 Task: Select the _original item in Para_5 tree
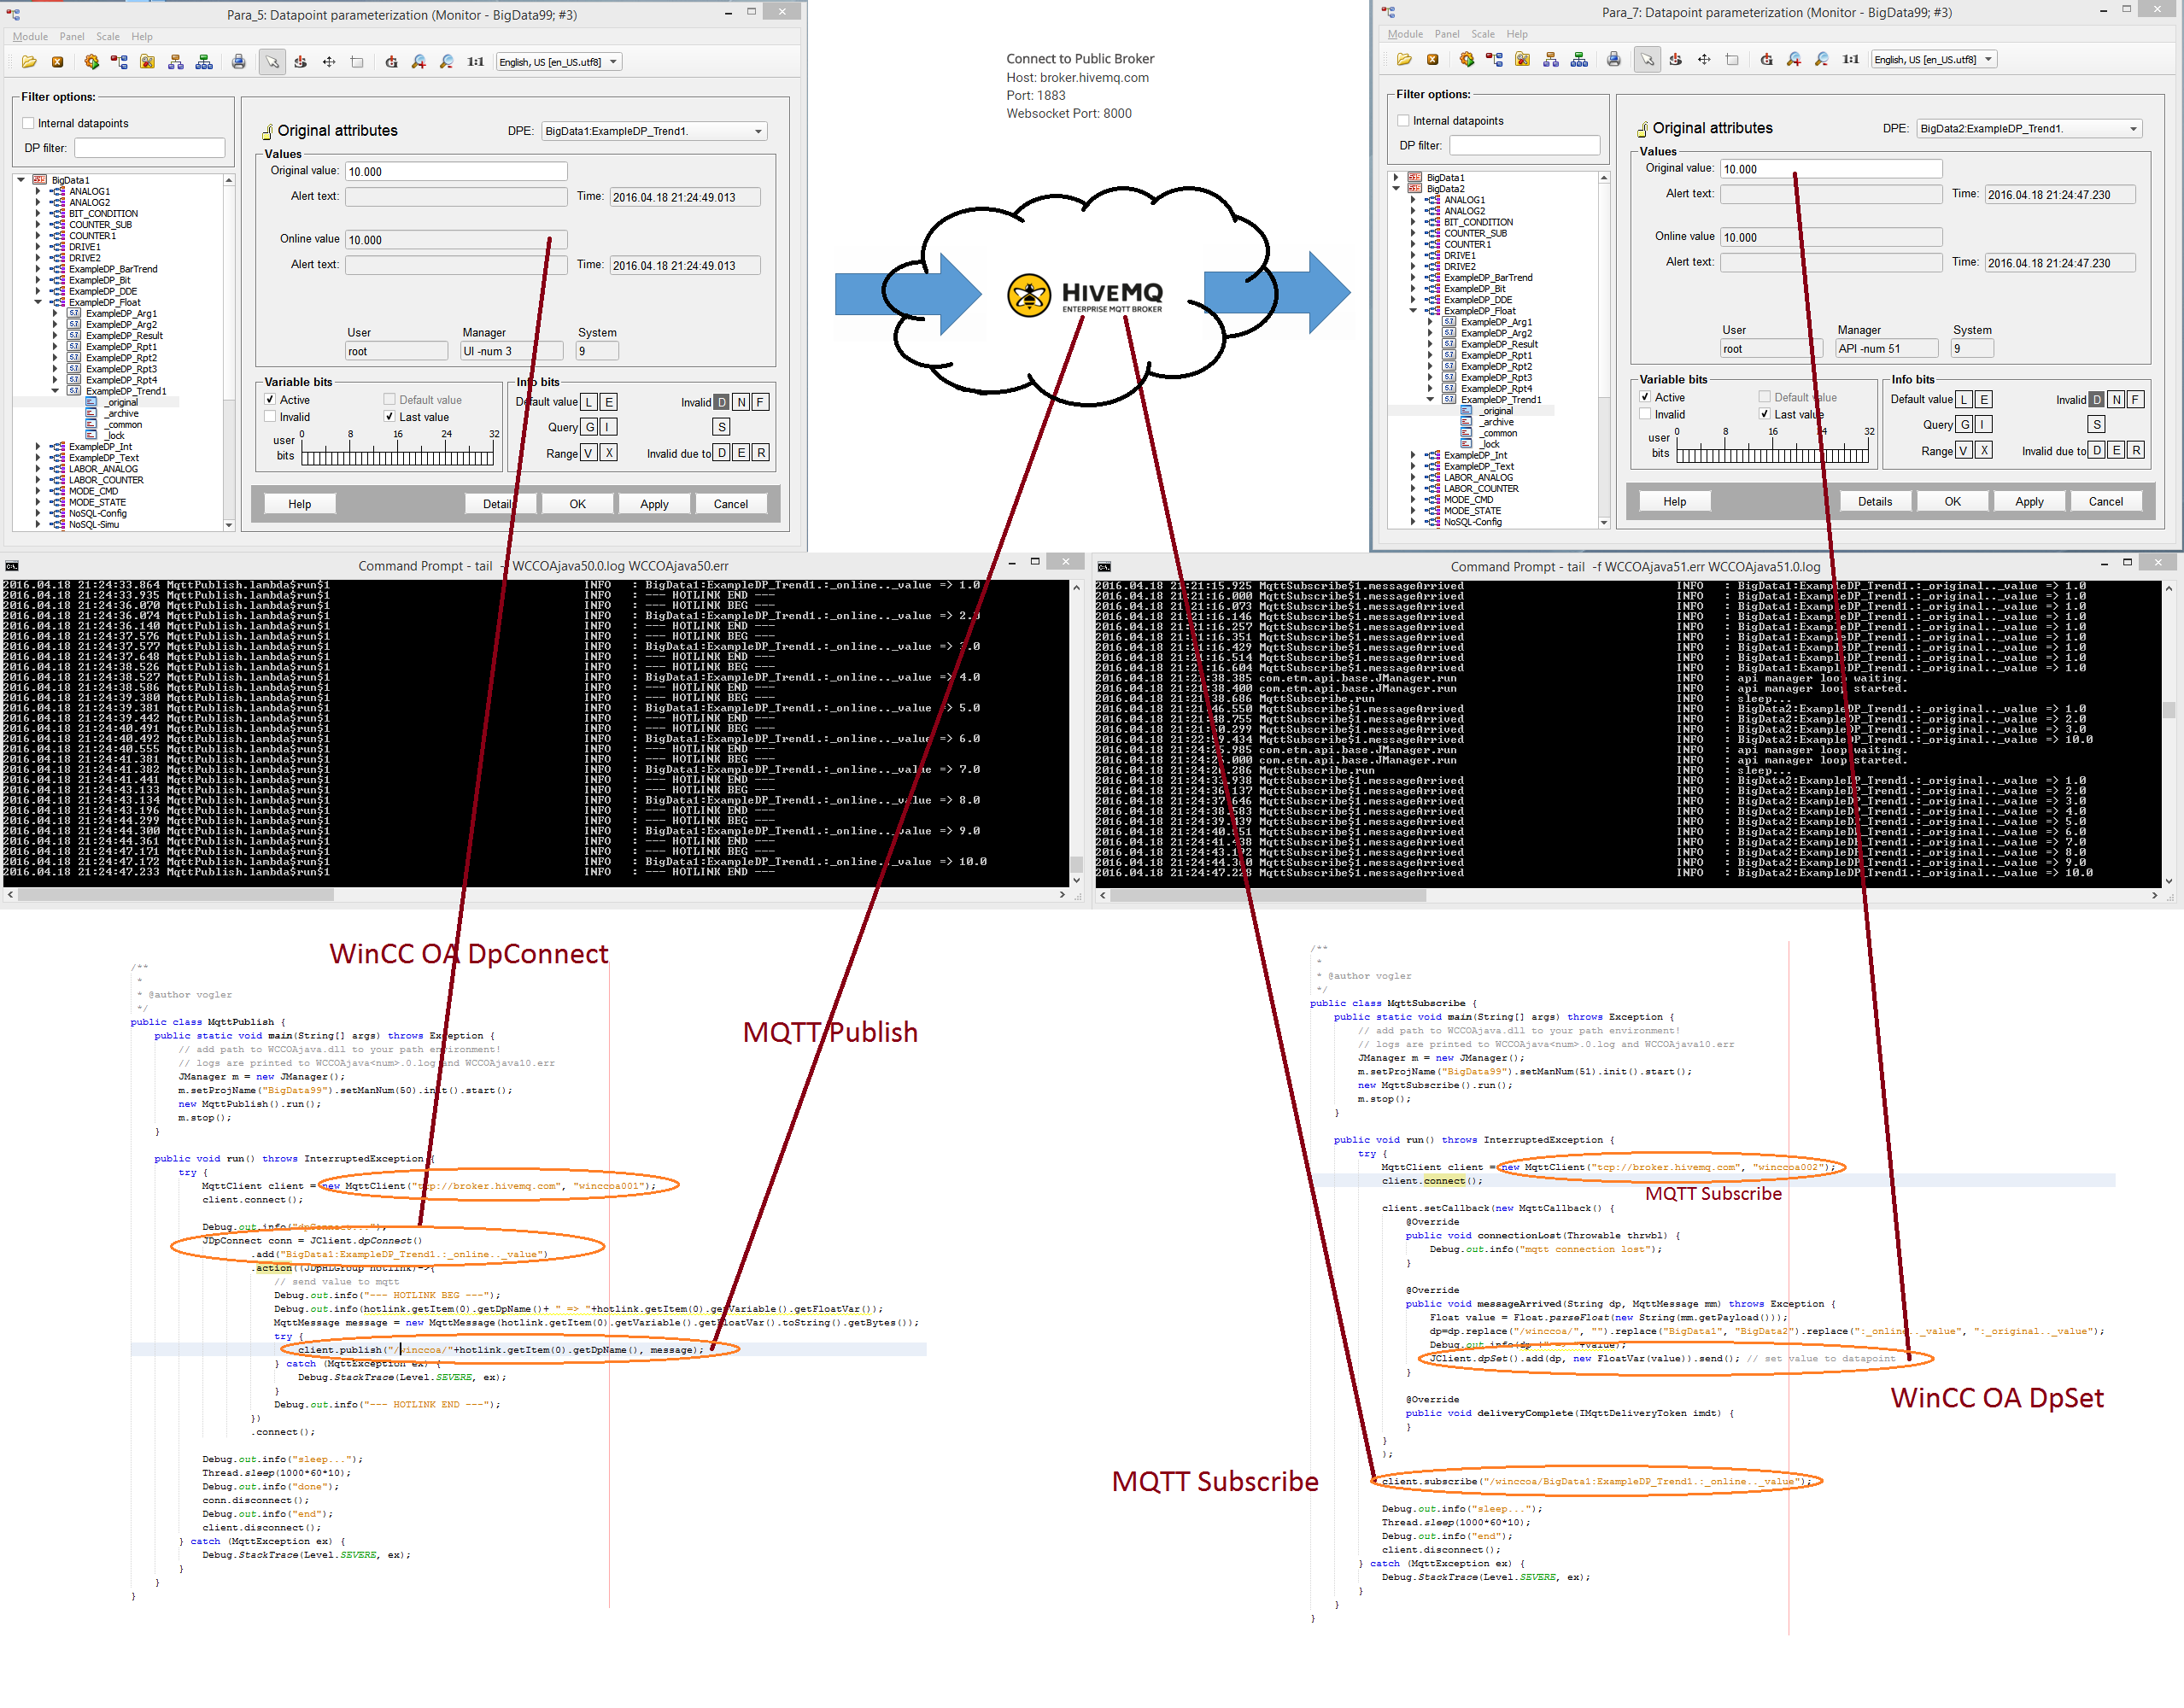click(123, 403)
